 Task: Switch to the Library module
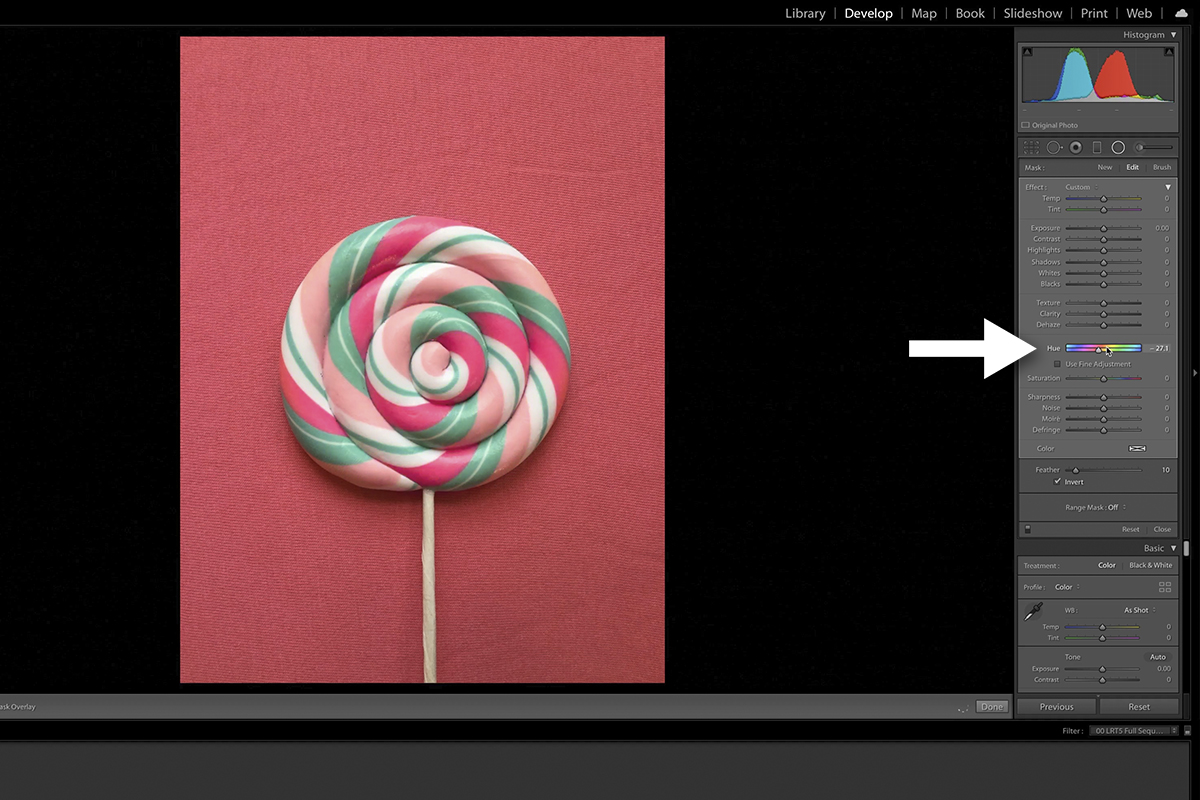pyautogui.click(x=805, y=13)
